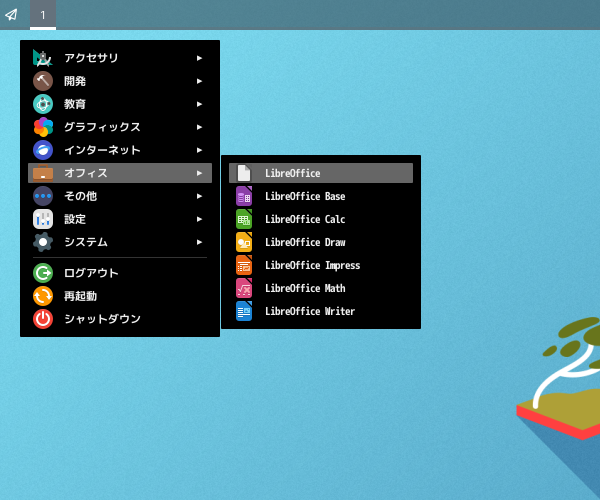Viewport: 600px width, 500px height.
Task: Click the その他 three-dots icon
Action: coord(43,196)
